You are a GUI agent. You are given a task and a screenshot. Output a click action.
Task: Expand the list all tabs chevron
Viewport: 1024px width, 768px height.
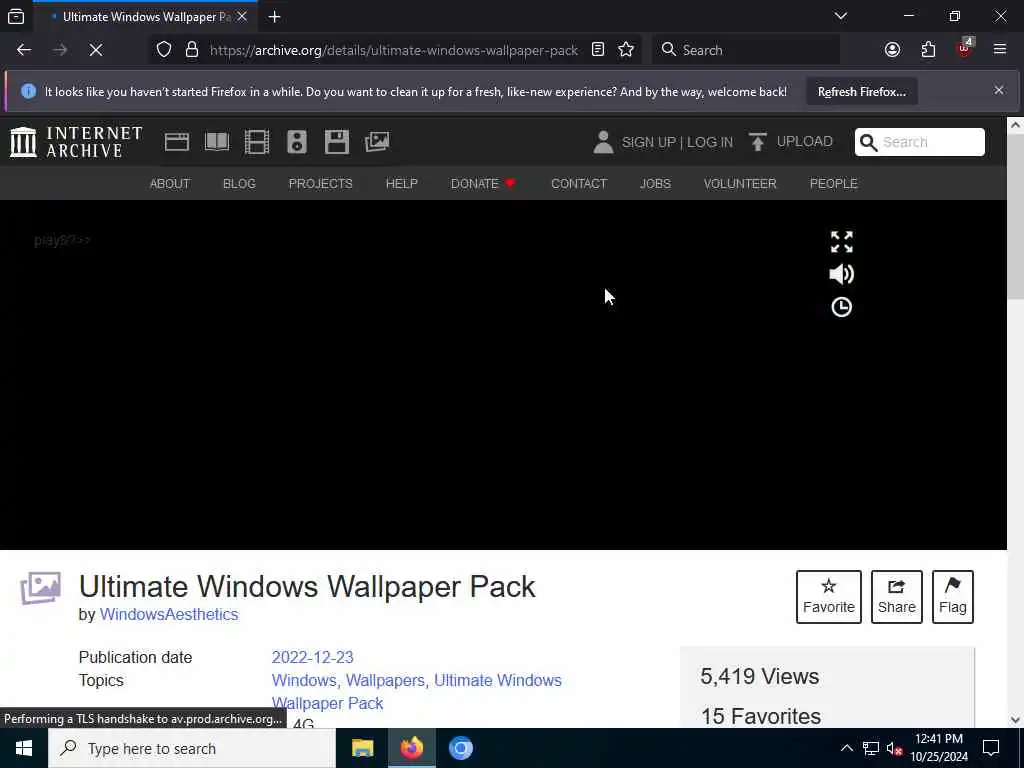(x=840, y=16)
